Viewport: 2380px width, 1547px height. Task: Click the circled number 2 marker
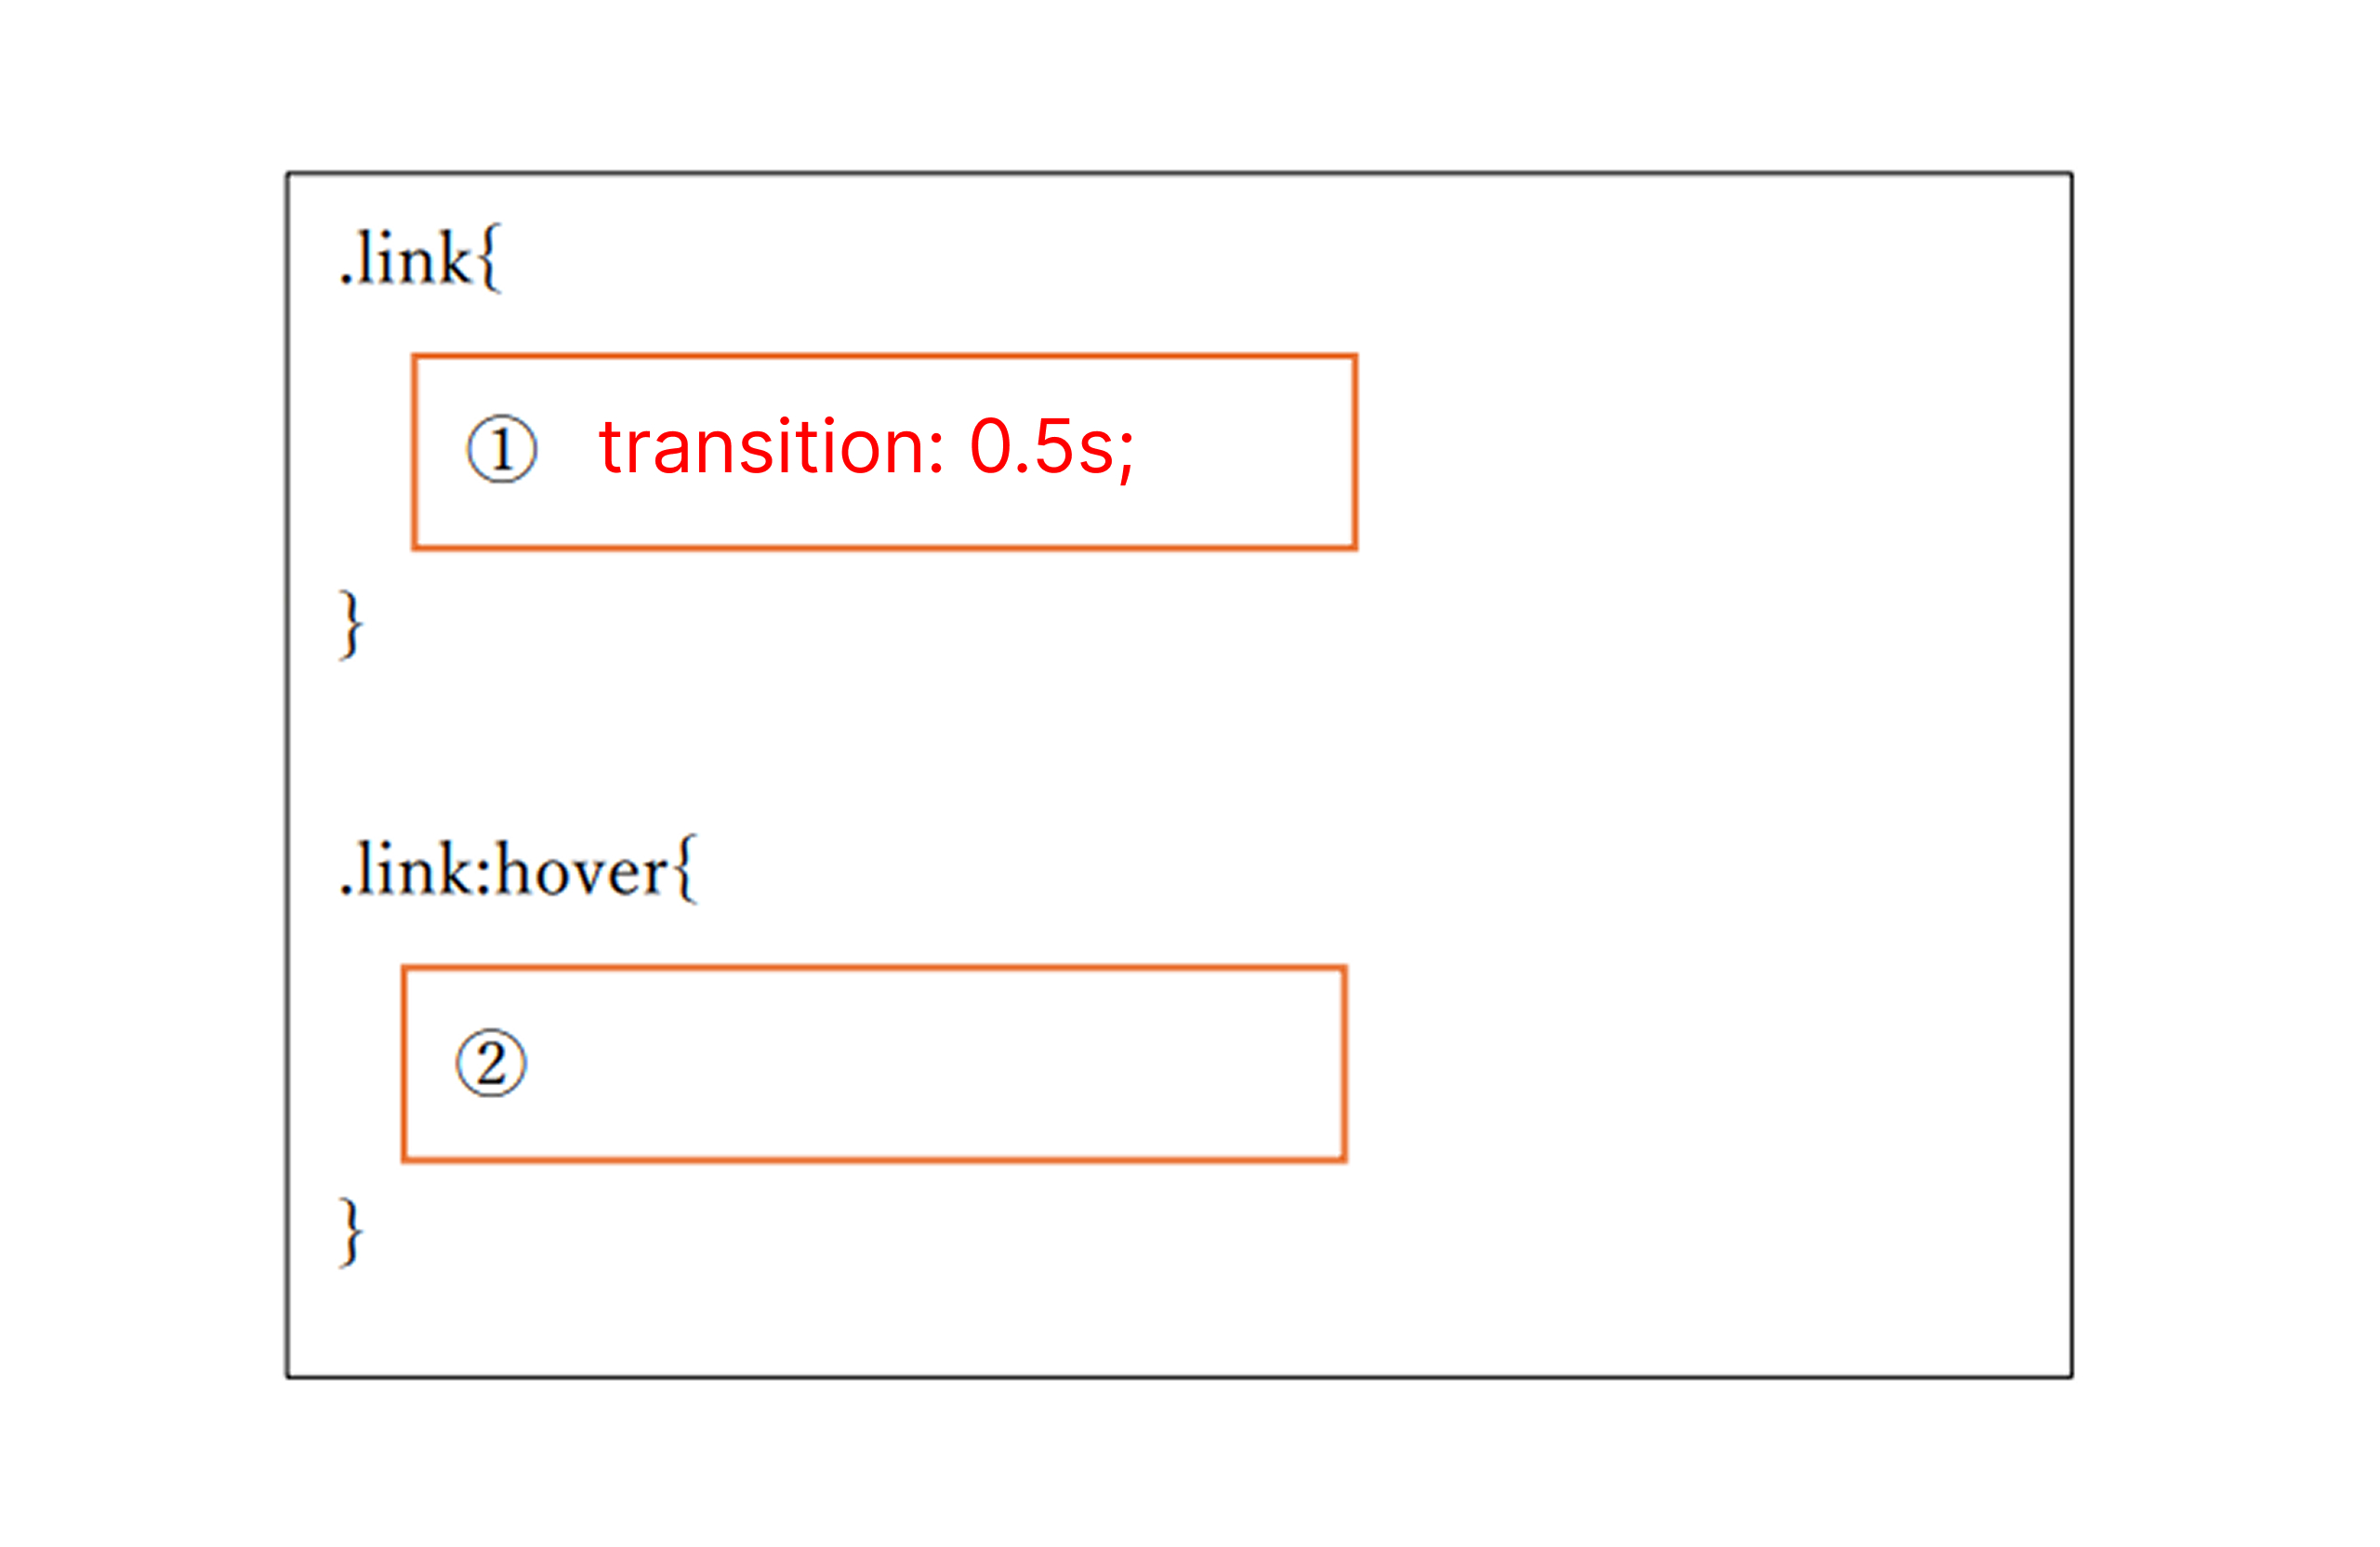tap(491, 1063)
